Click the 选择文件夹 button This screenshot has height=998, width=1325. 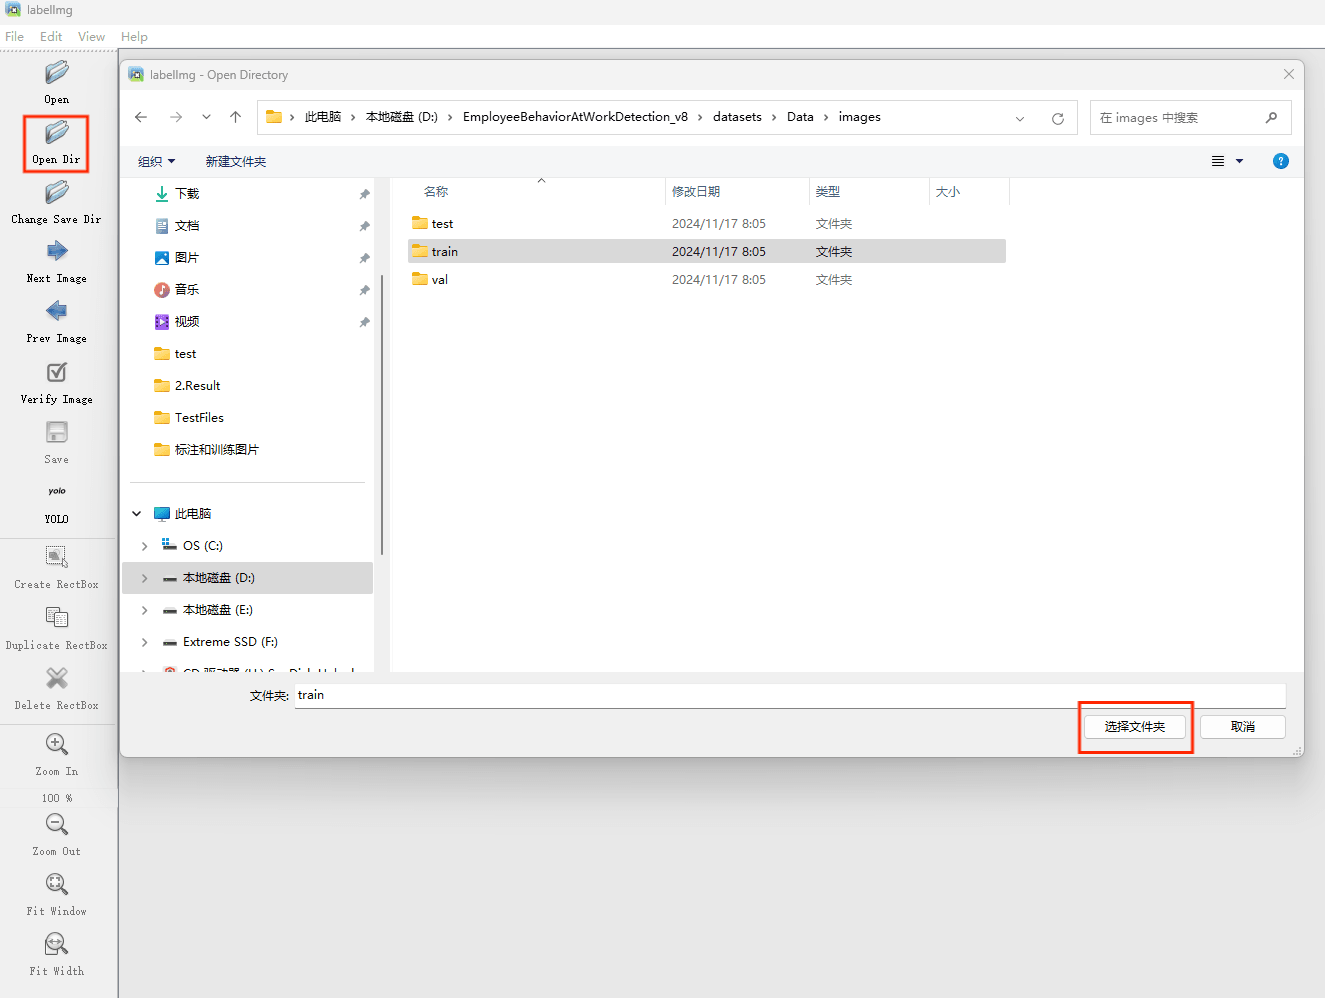[x=1135, y=727]
